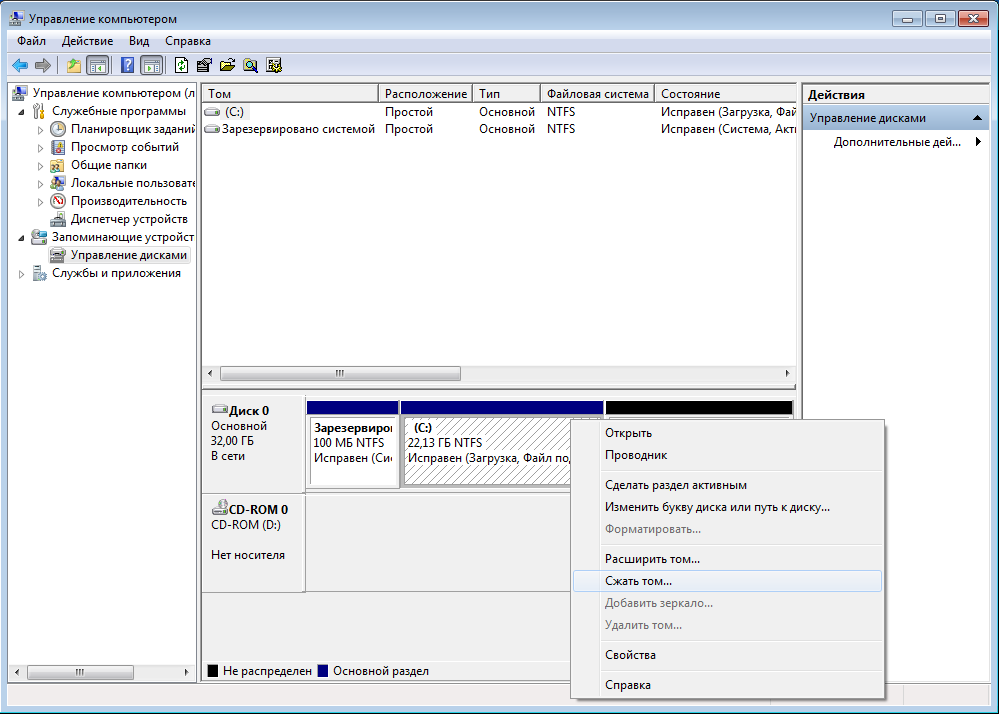Open the Файл menu
The image size is (999, 714).
coord(31,41)
